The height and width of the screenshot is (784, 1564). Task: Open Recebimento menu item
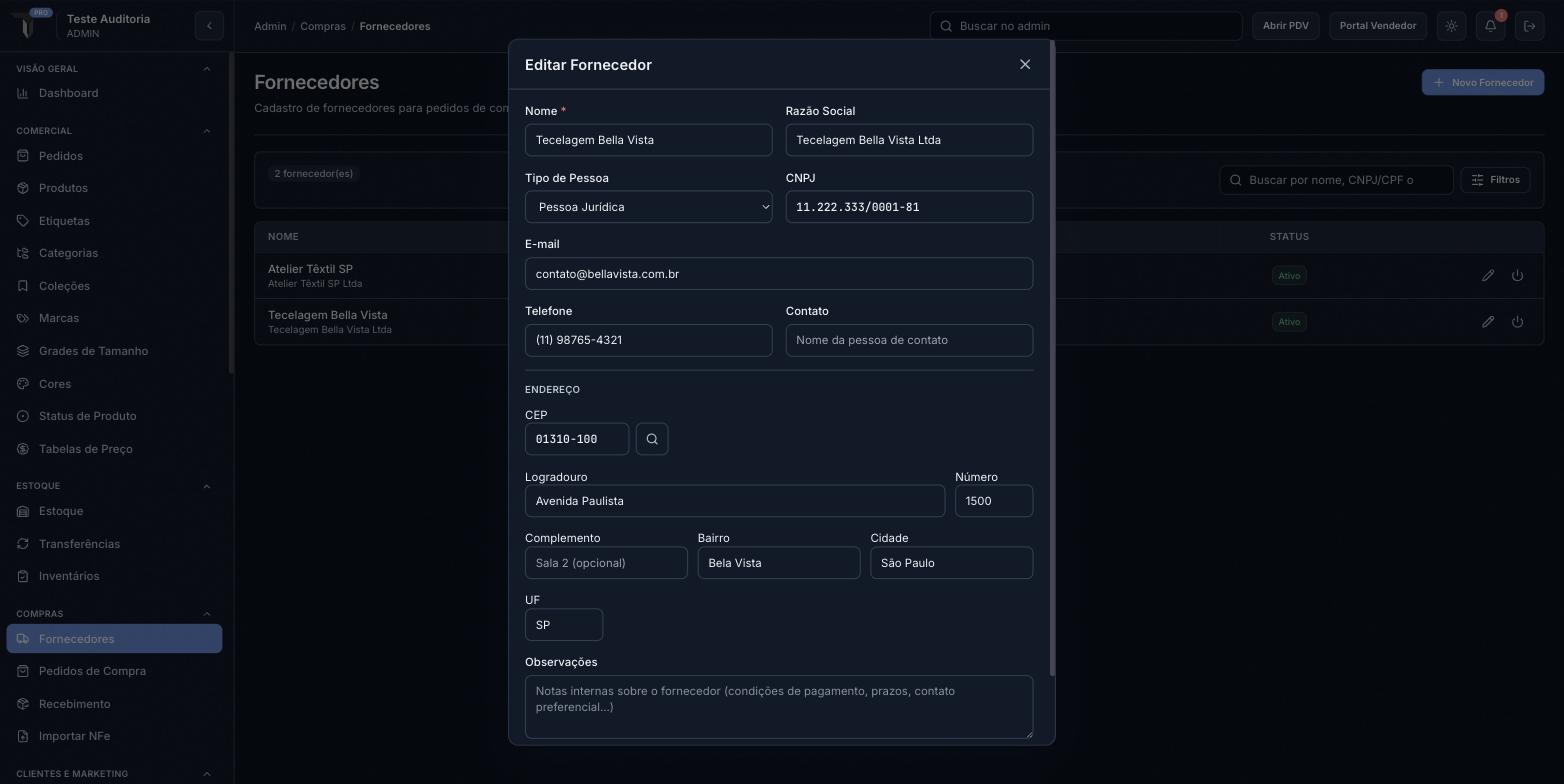click(x=114, y=704)
